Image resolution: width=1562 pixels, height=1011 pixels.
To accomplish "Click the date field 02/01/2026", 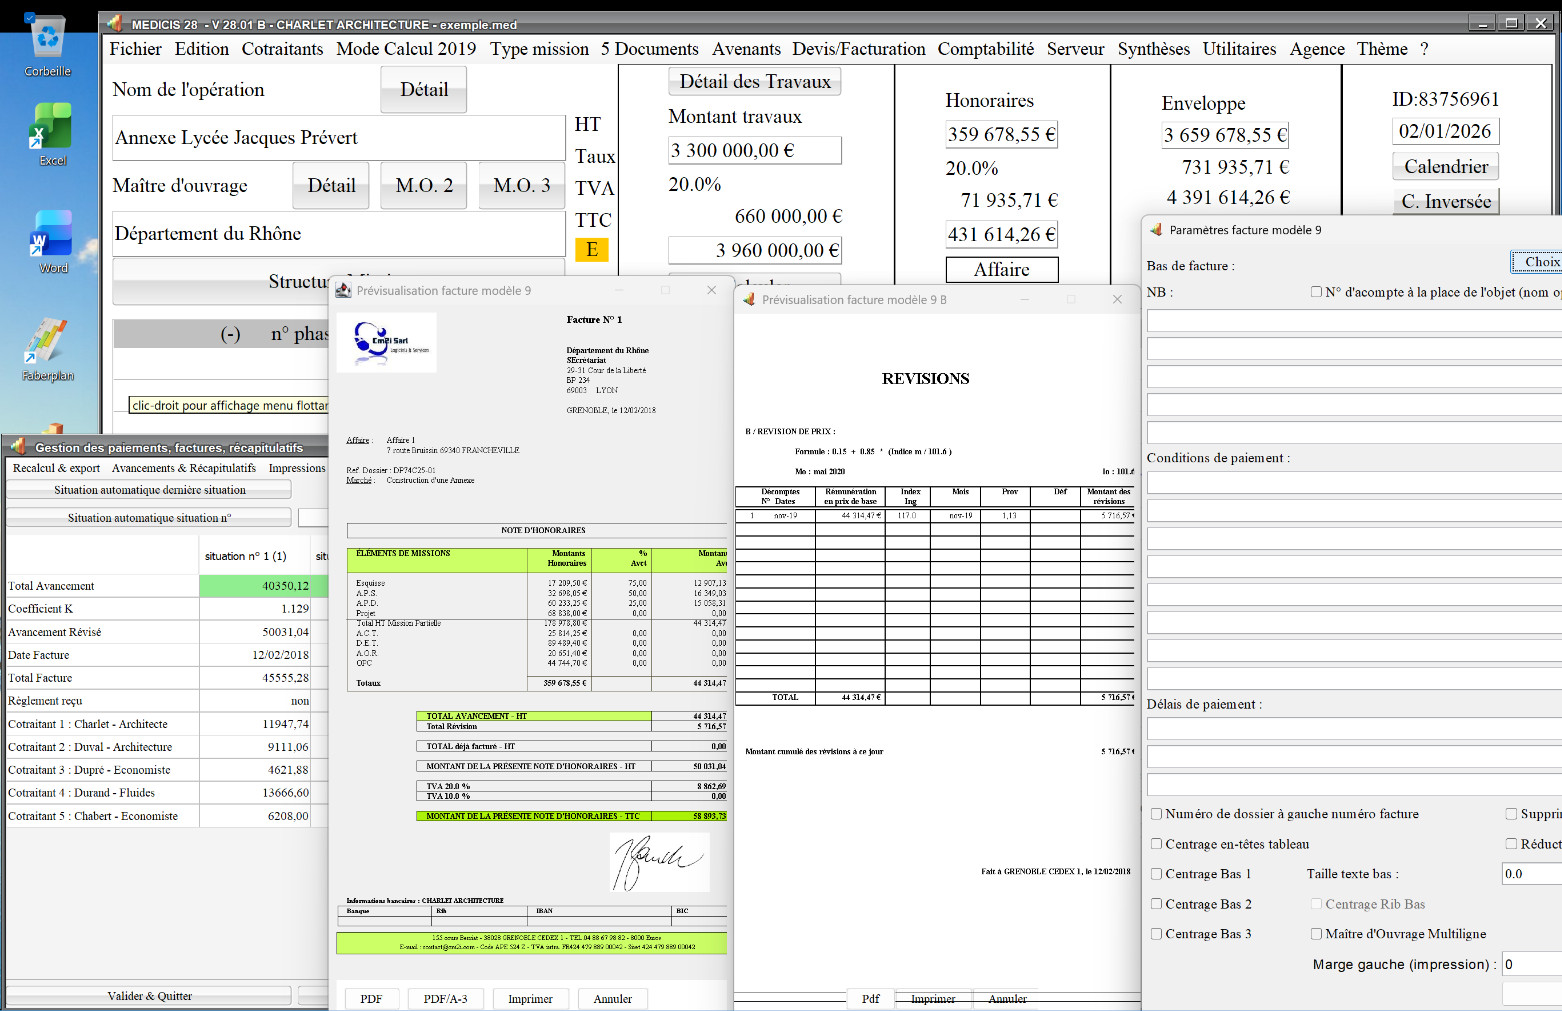I will click(x=1445, y=131).
